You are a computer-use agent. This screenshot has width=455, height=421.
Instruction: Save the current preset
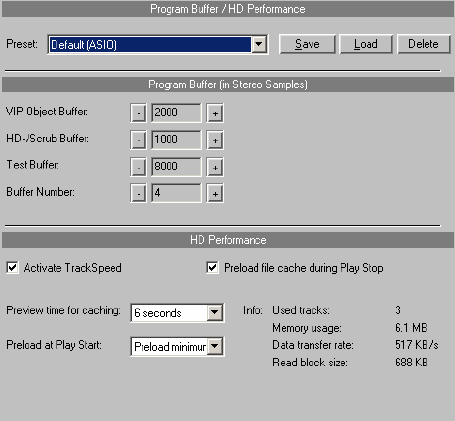point(307,44)
